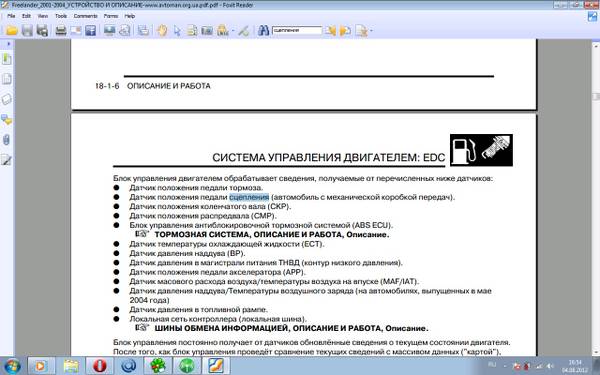Viewport: 600px width, 375px height.
Task: Click the page footer 'ОПИСАНИЕ И РАБОТА'
Action: coord(169,86)
